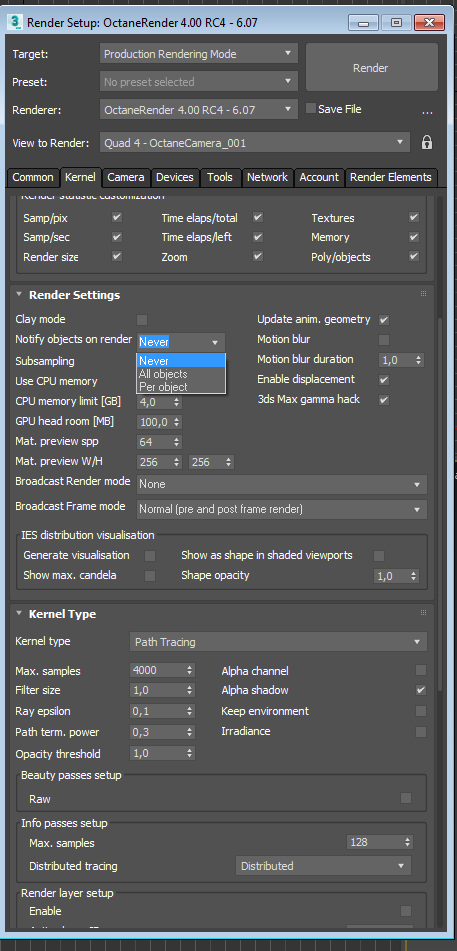457x951 pixels.
Task: Open the Distributed tracing dropdown
Action: [x=323, y=866]
